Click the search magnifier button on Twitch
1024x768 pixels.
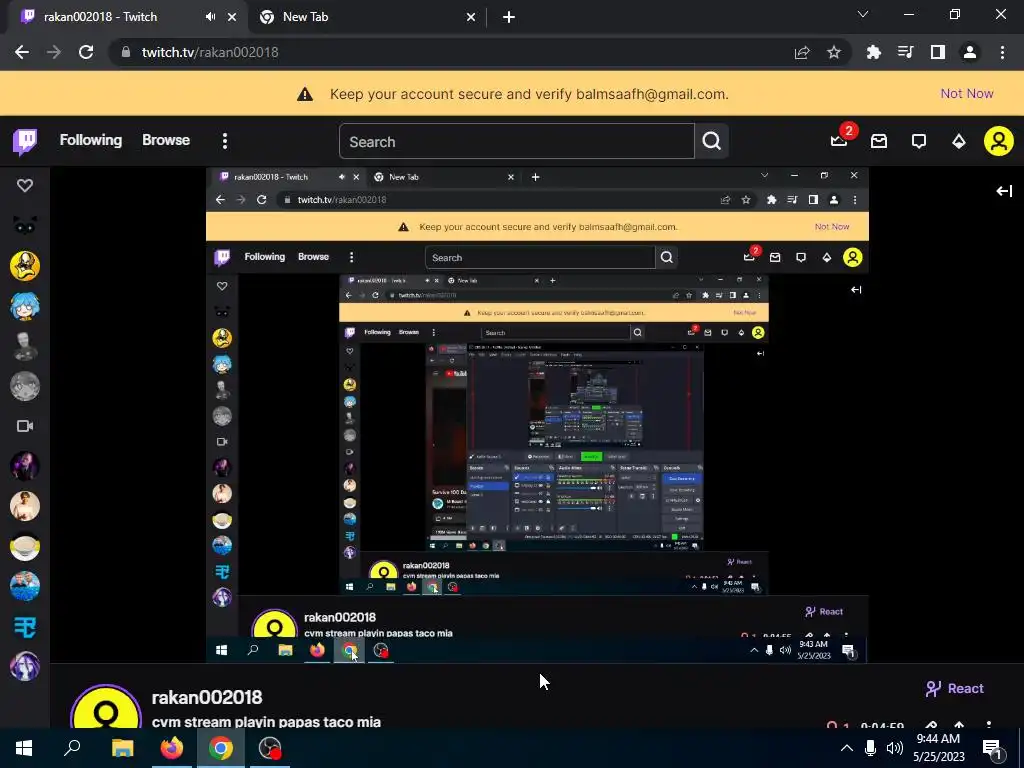712,141
